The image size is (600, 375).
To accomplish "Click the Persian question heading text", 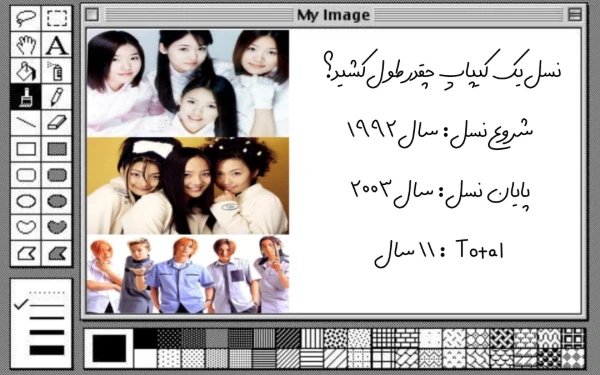I will point(442,69).
